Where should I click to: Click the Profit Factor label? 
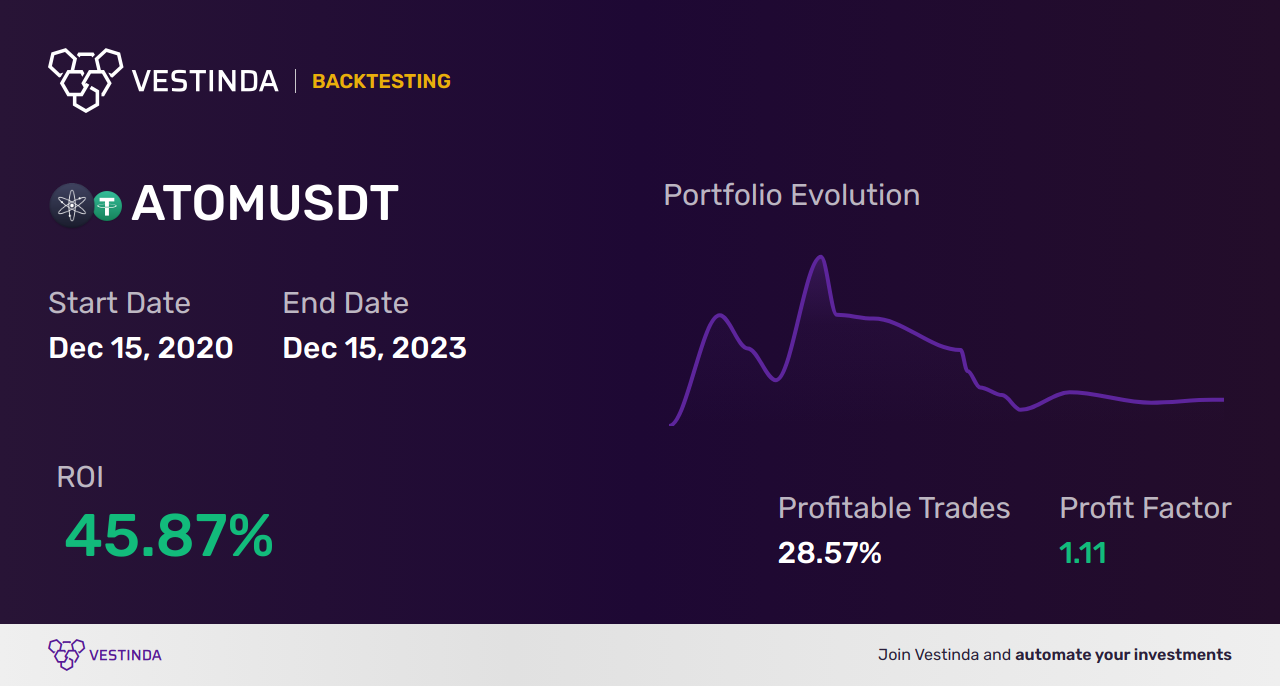click(x=1145, y=508)
